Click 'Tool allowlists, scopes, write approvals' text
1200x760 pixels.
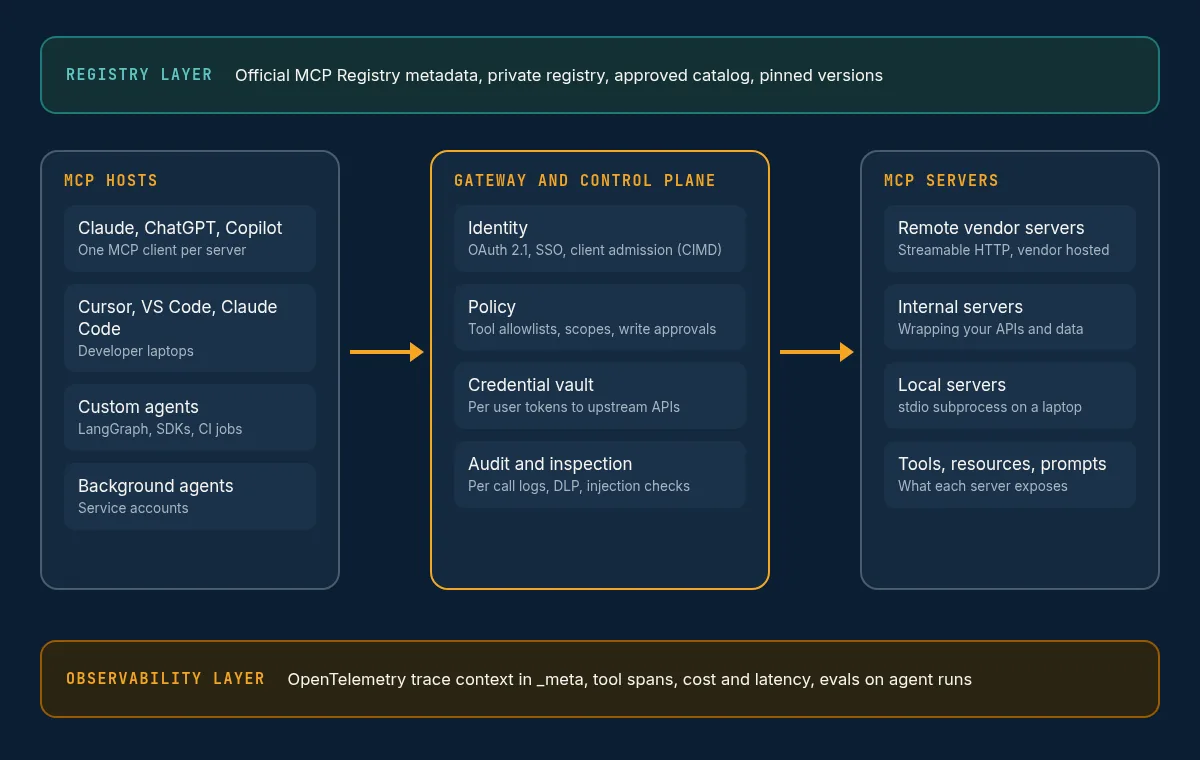click(592, 329)
